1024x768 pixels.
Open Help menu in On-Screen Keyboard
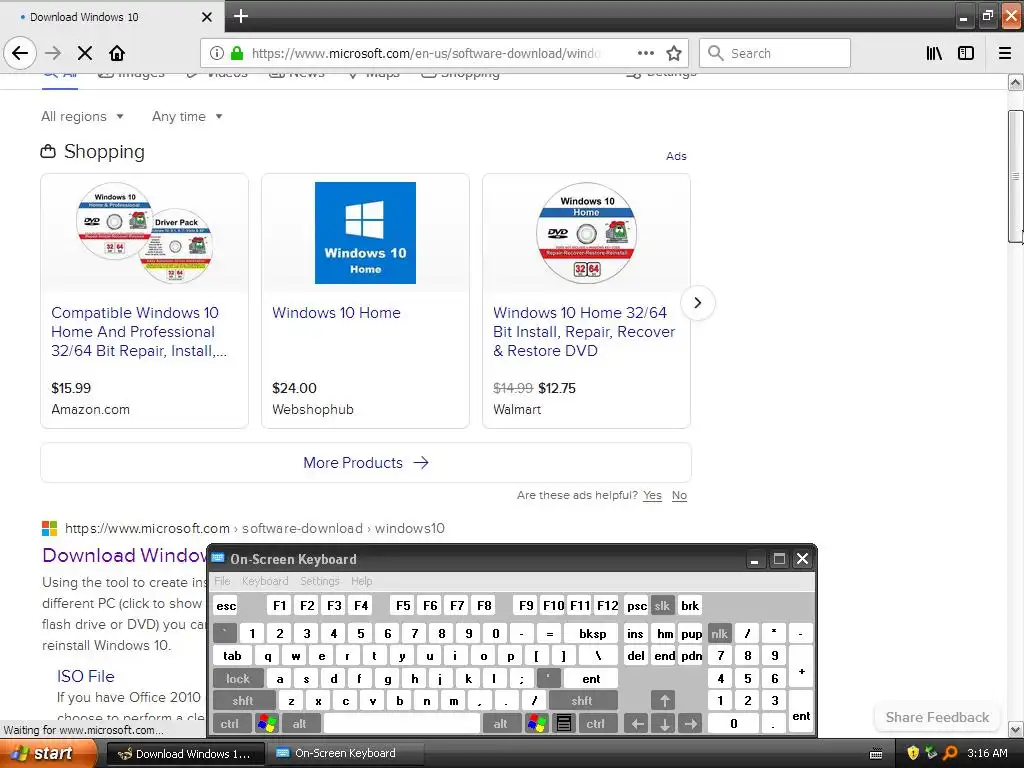click(x=361, y=581)
